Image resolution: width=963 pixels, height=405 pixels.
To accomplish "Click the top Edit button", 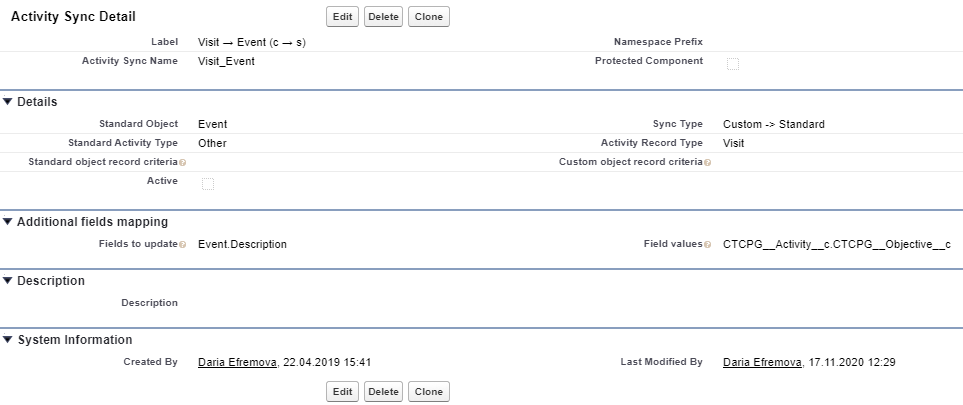I will pos(342,17).
